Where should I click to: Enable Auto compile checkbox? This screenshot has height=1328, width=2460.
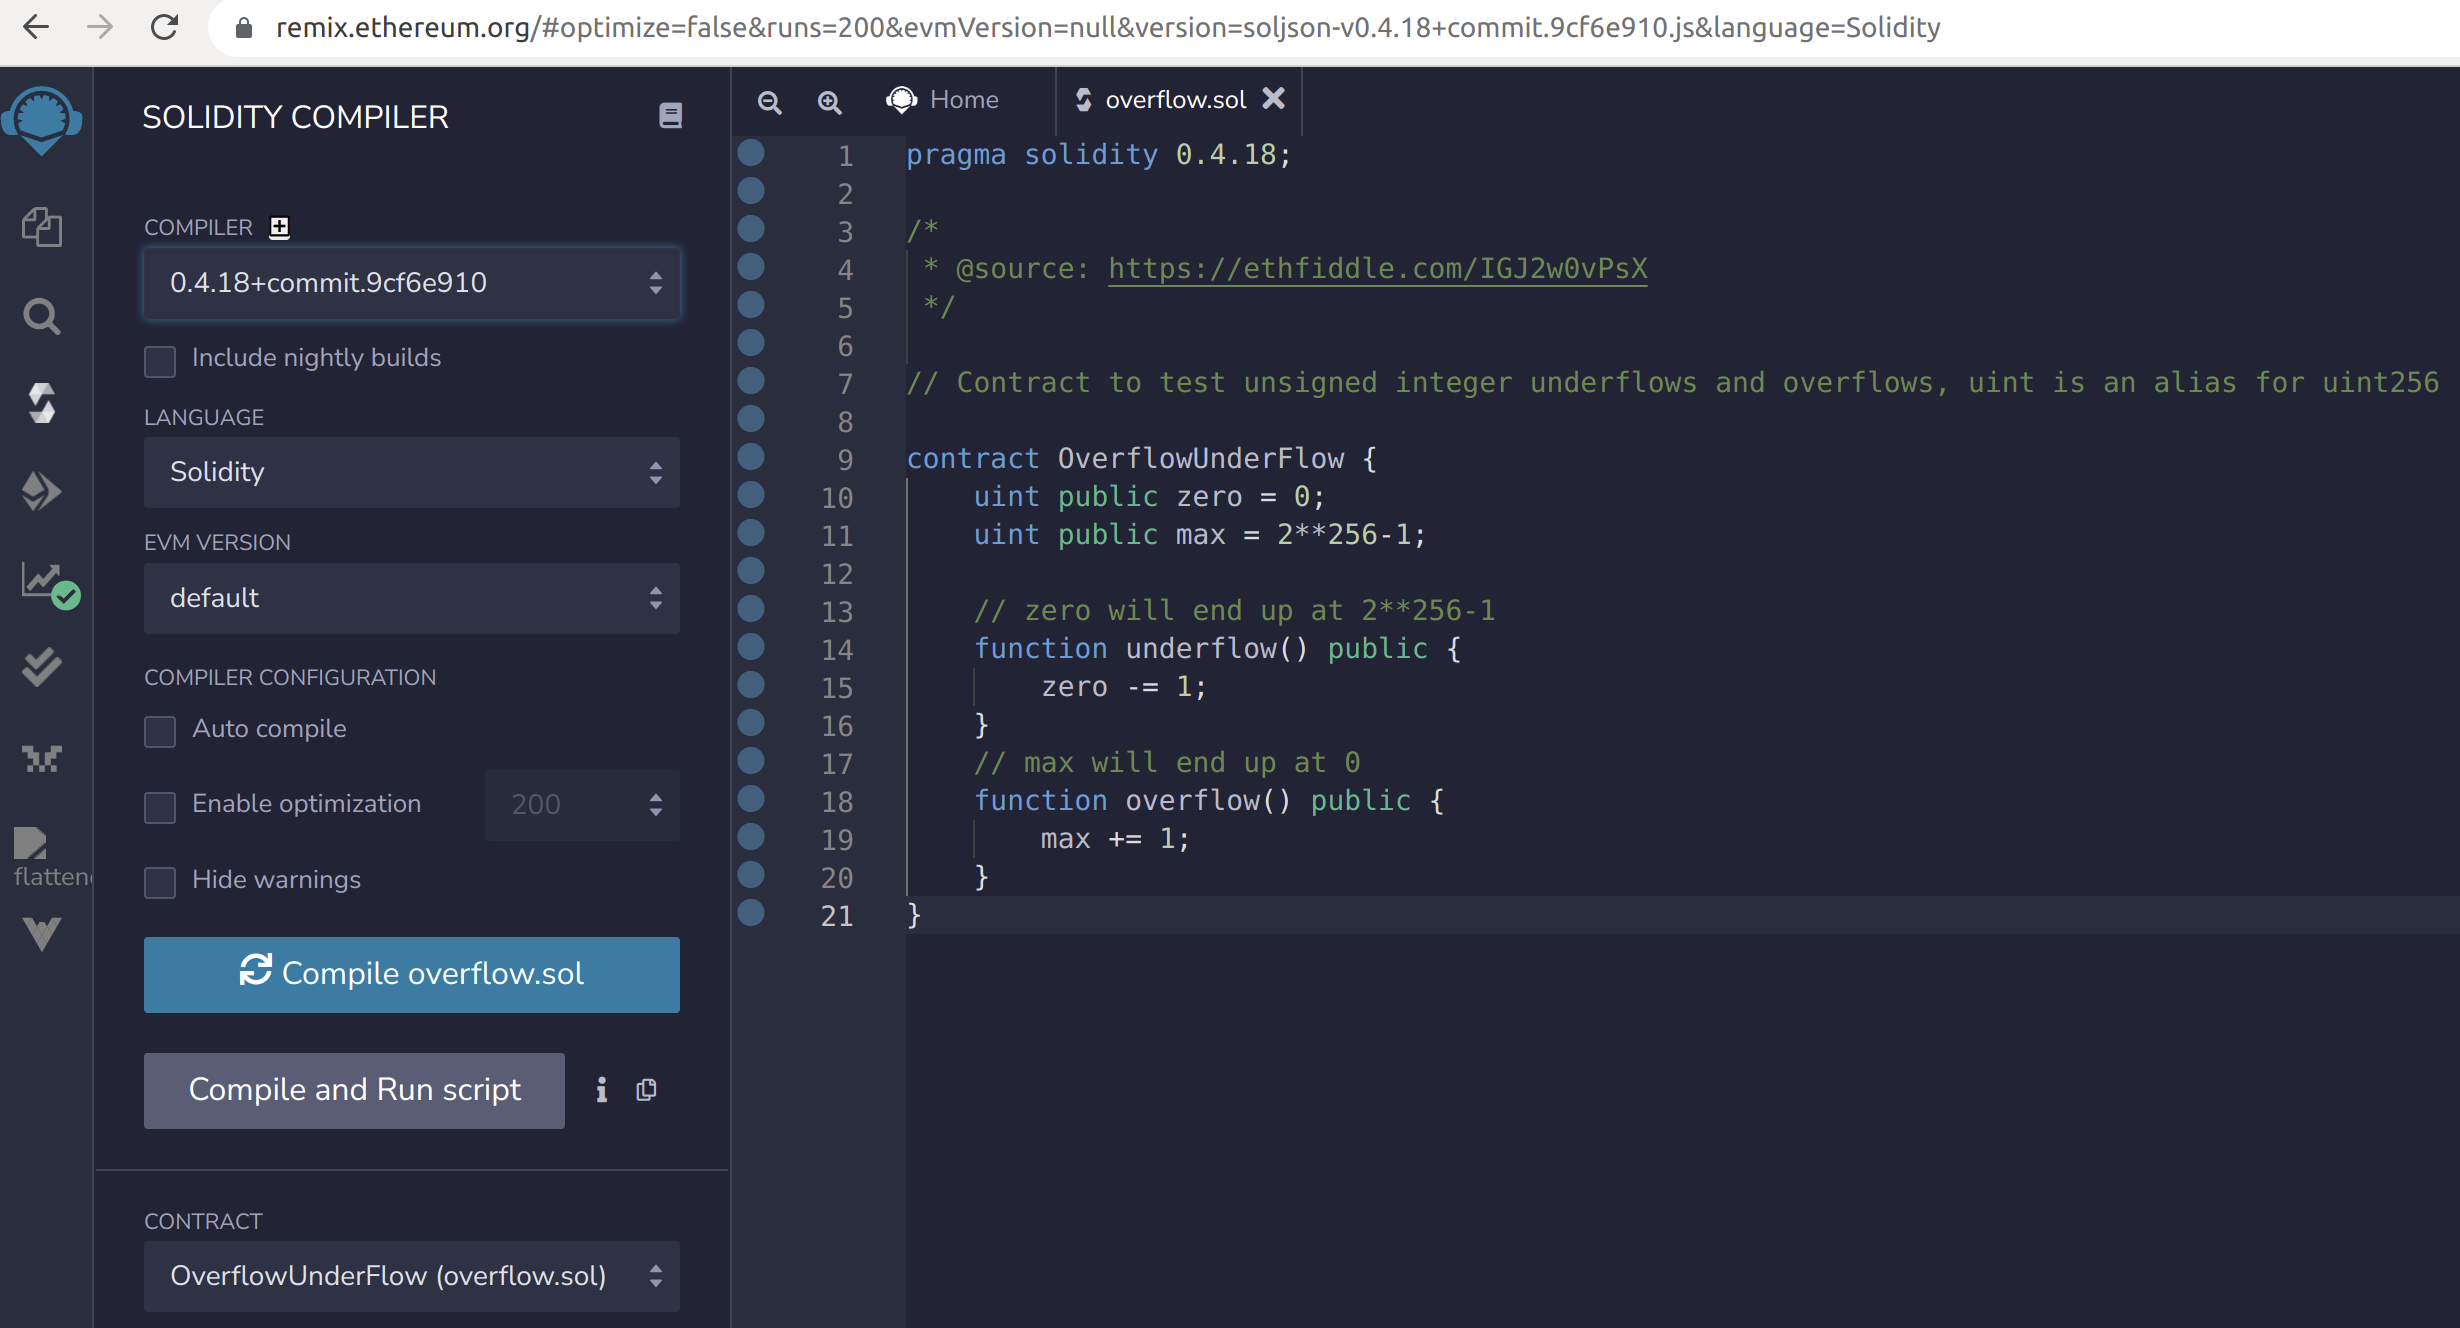[x=160, y=731]
